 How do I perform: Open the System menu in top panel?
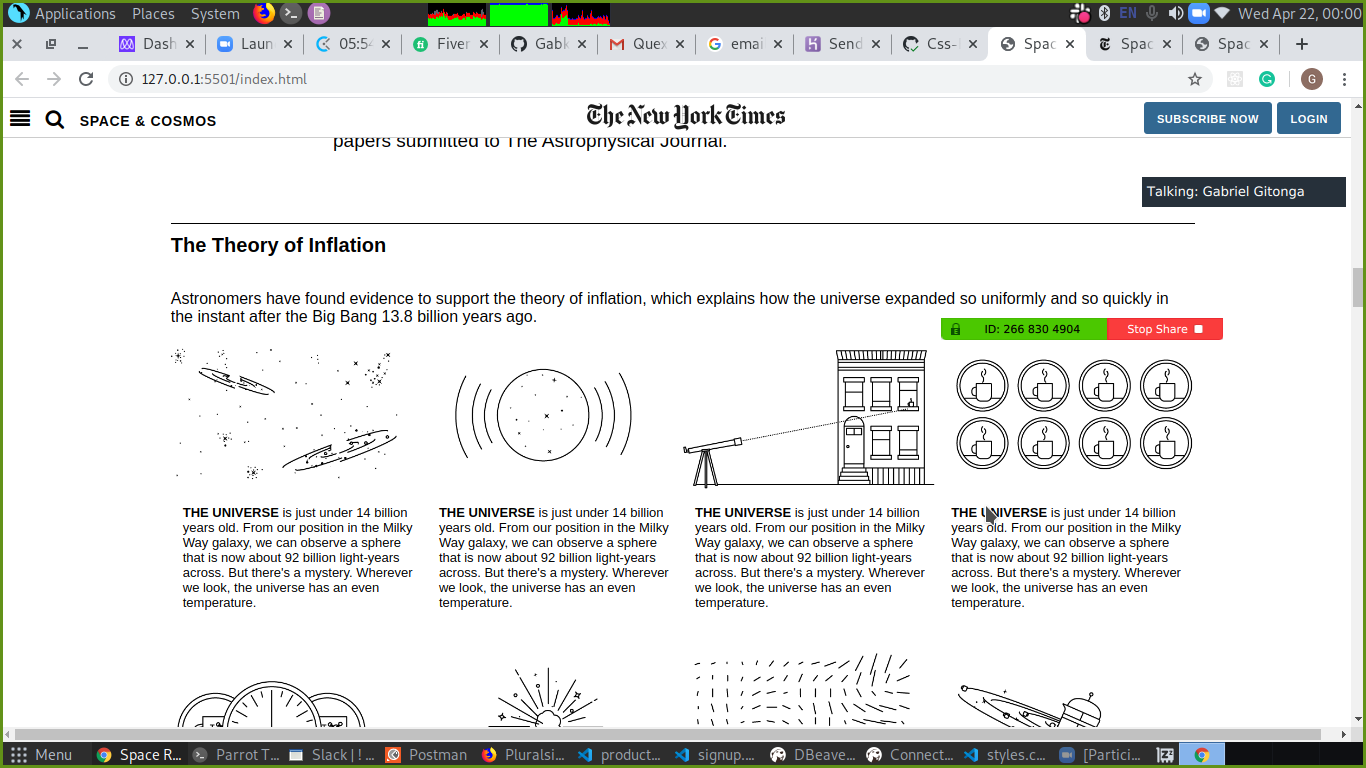(x=215, y=14)
